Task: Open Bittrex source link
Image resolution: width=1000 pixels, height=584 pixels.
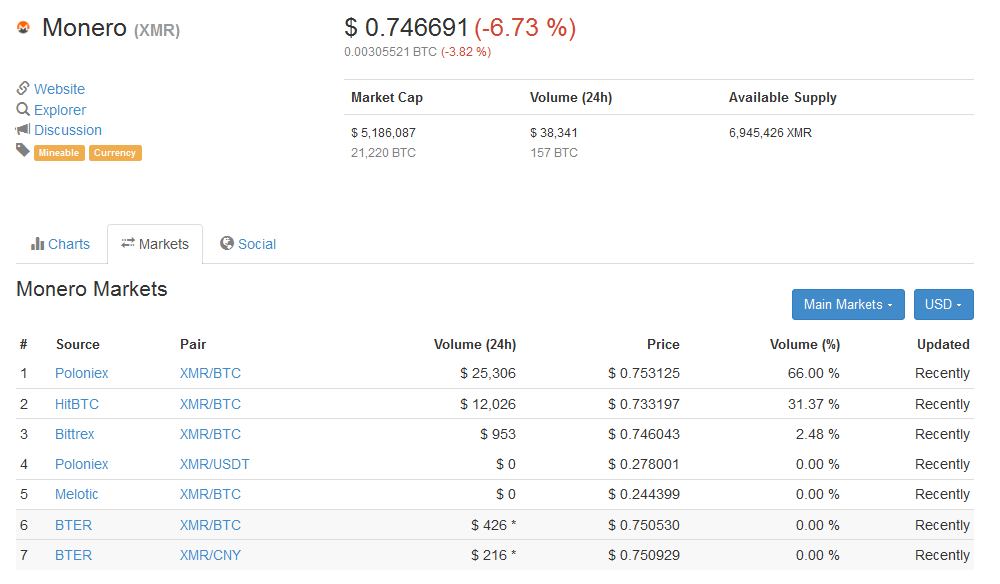Action: click(x=75, y=434)
